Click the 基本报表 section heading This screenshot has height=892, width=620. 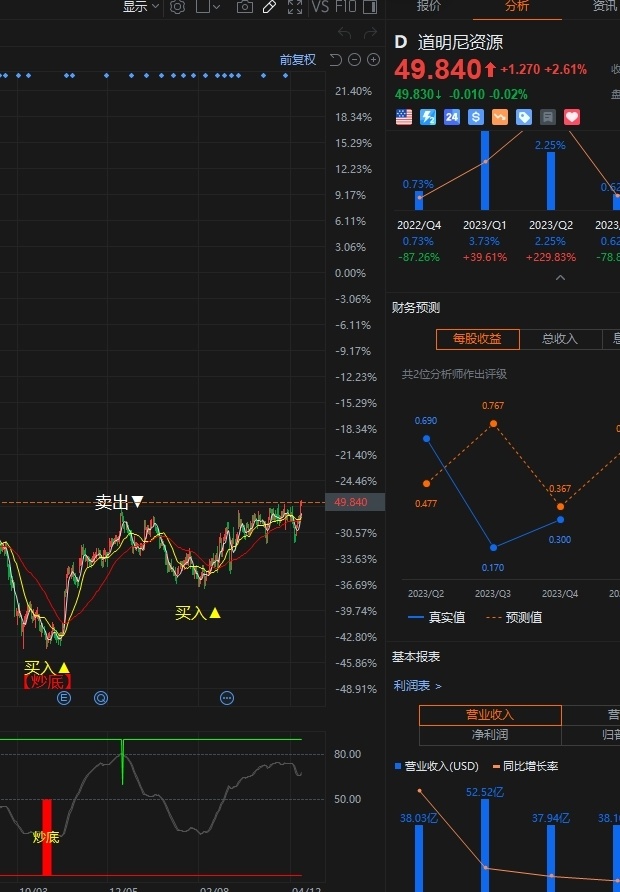416,656
